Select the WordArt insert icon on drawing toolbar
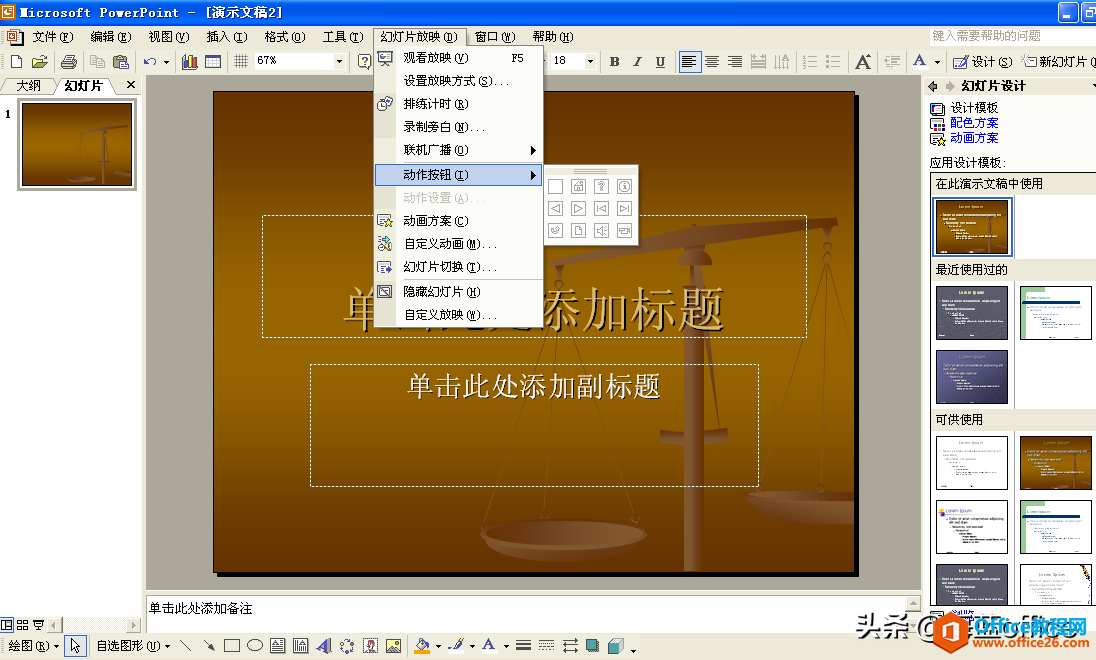 [323, 646]
